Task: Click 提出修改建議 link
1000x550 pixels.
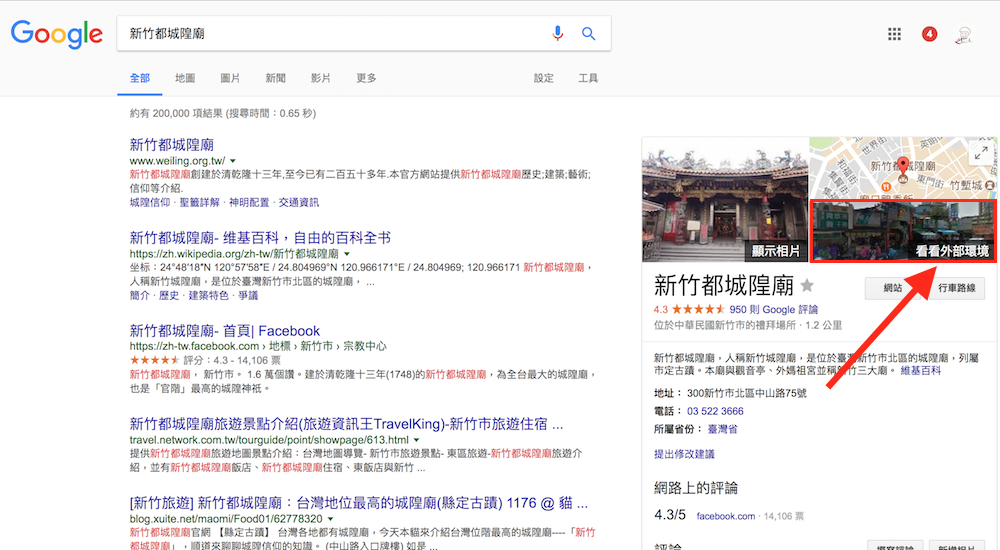Action: click(684, 454)
